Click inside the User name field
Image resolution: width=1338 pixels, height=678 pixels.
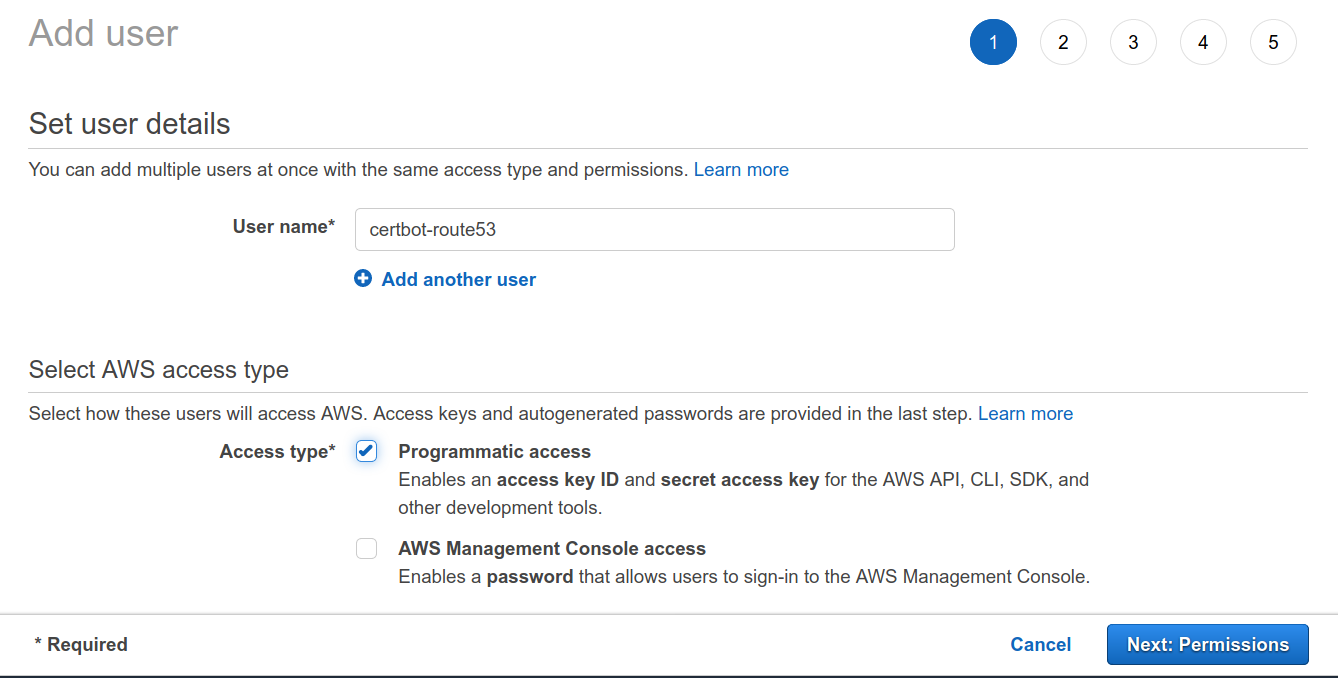[x=654, y=229]
